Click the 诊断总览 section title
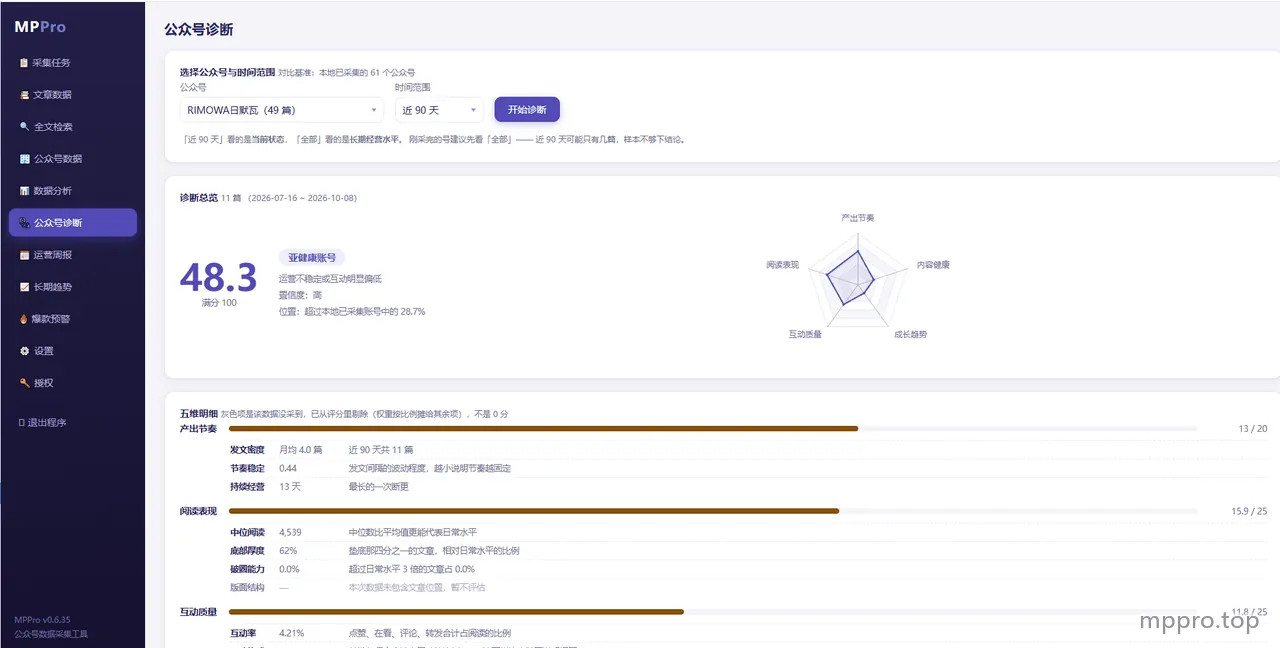This screenshot has height=648, width=1280. pyautogui.click(x=198, y=198)
